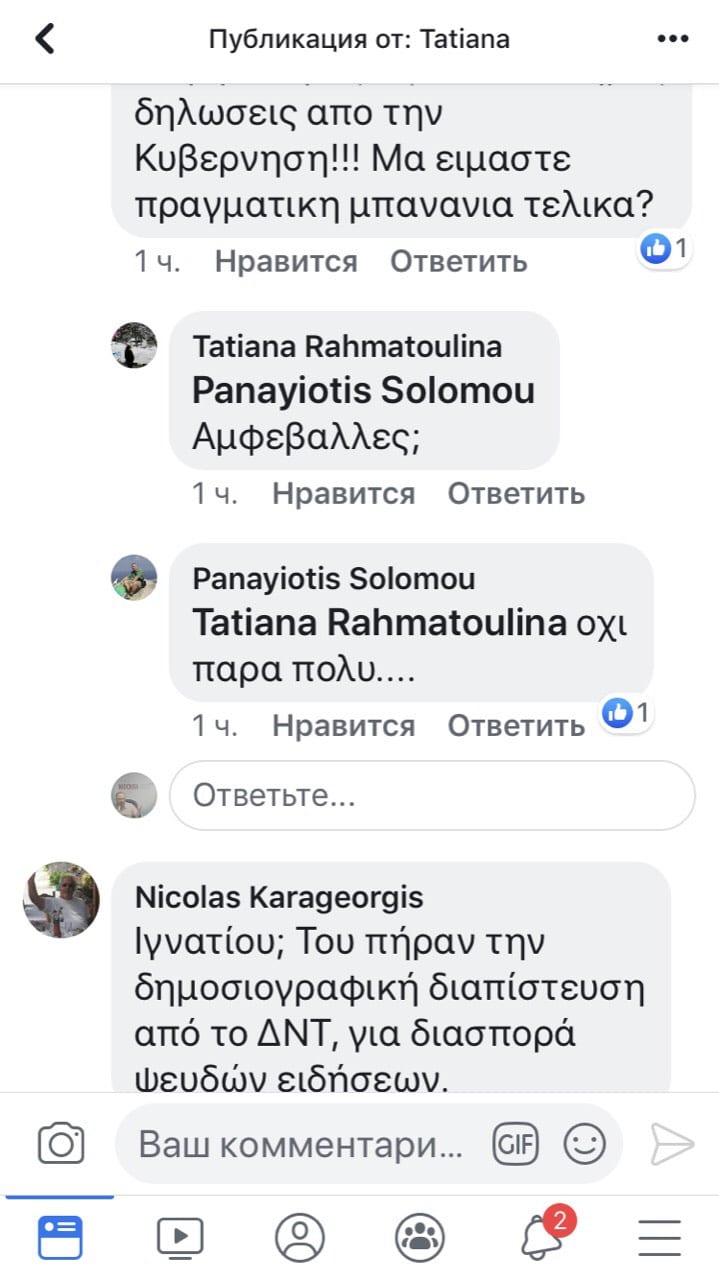Screen dimensions: 719x1280
Task: Open the Groups tab icon
Action: point(420,1237)
